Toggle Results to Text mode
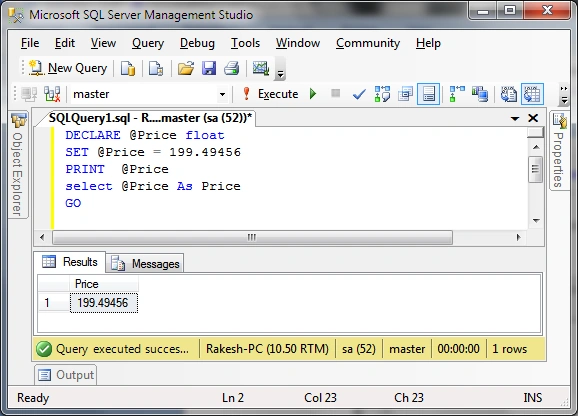This screenshot has width=578, height=416. 509,94
